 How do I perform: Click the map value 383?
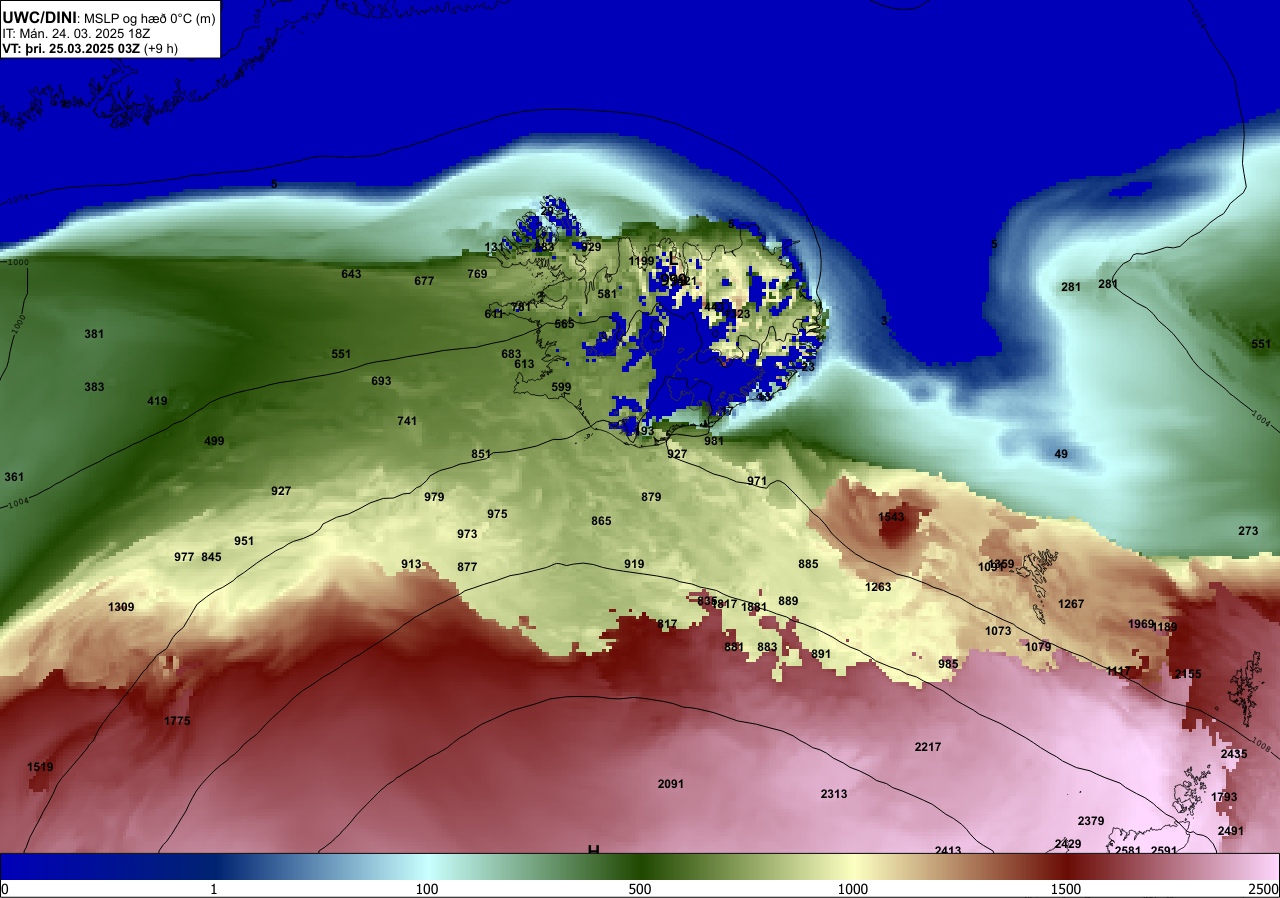click(94, 387)
